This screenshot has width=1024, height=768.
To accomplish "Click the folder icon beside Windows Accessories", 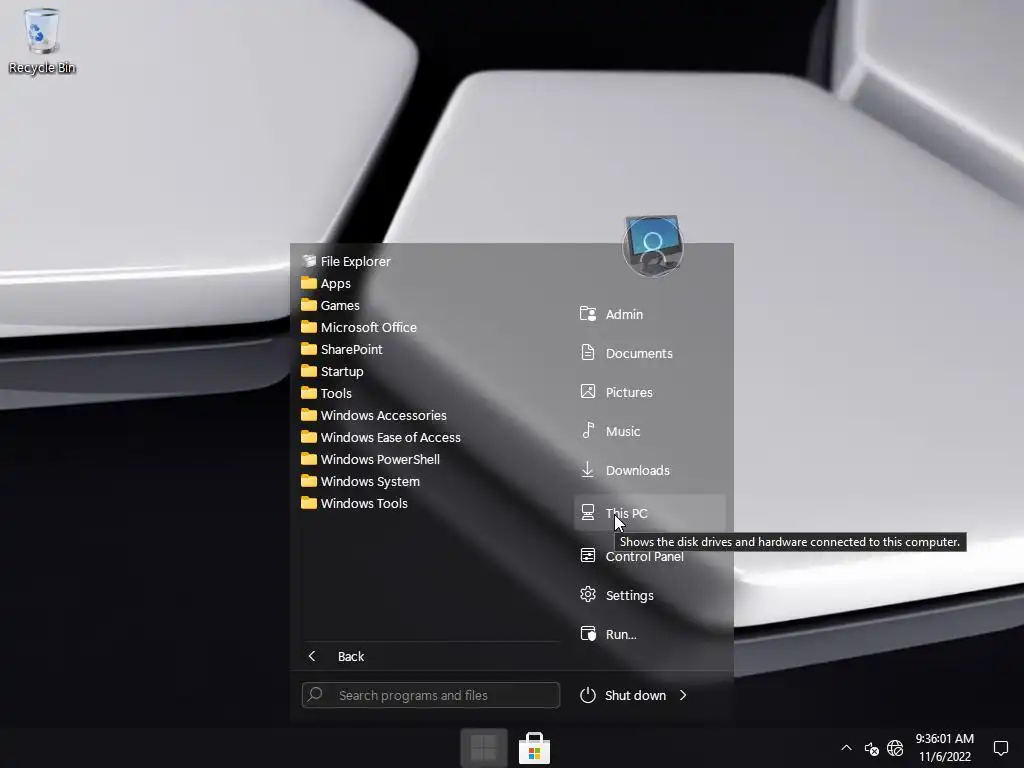I will pos(309,415).
